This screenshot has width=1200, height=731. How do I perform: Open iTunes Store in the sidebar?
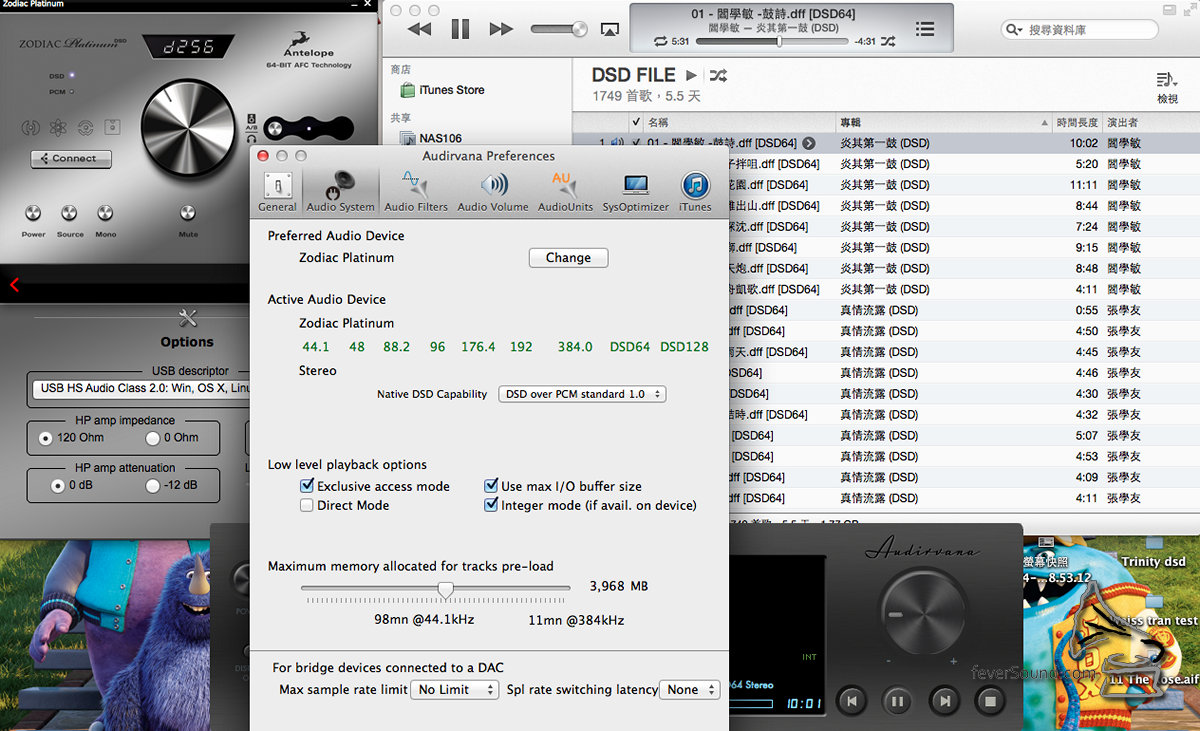(x=442, y=90)
